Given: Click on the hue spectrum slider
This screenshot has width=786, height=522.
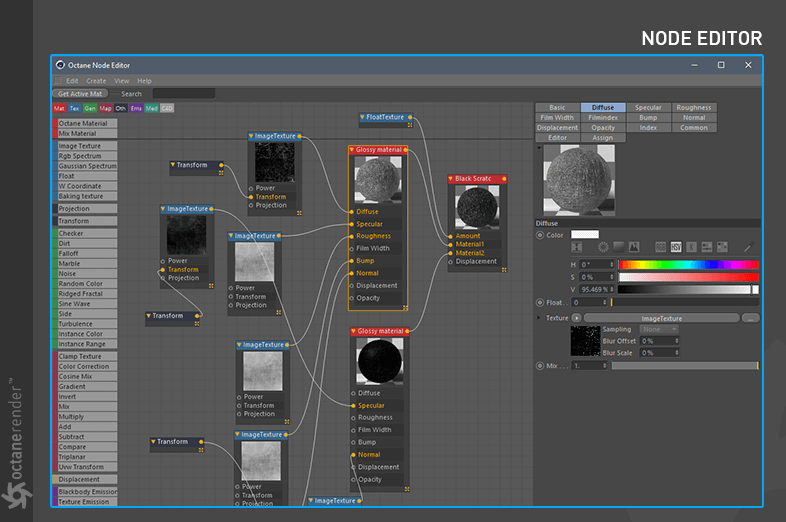Looking at the screenshot, I should [688, 264].
